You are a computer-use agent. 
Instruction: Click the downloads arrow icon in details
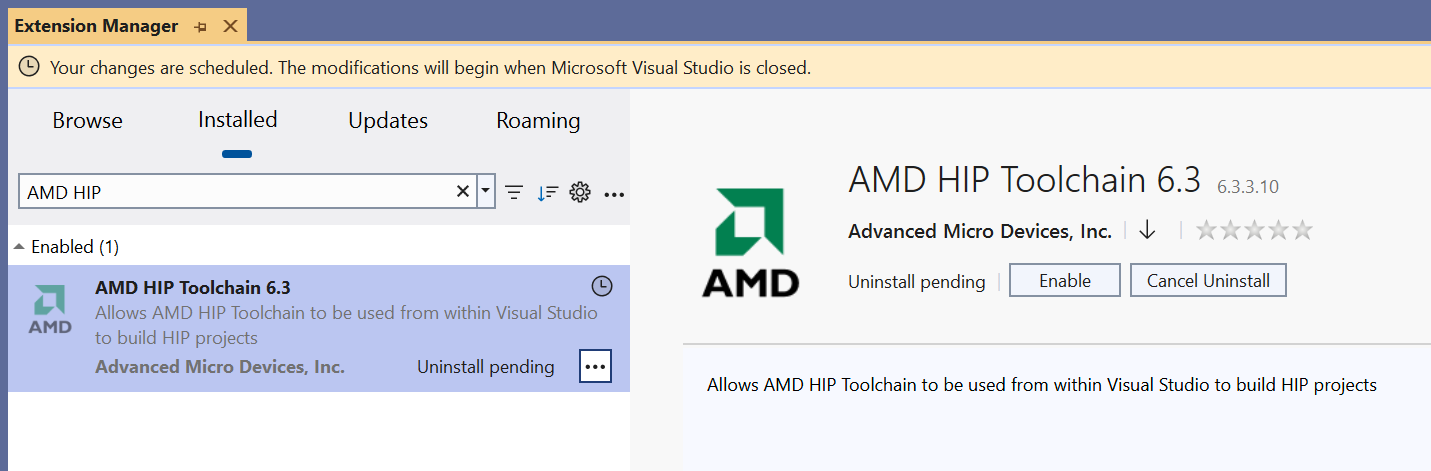coord(1147,231)
